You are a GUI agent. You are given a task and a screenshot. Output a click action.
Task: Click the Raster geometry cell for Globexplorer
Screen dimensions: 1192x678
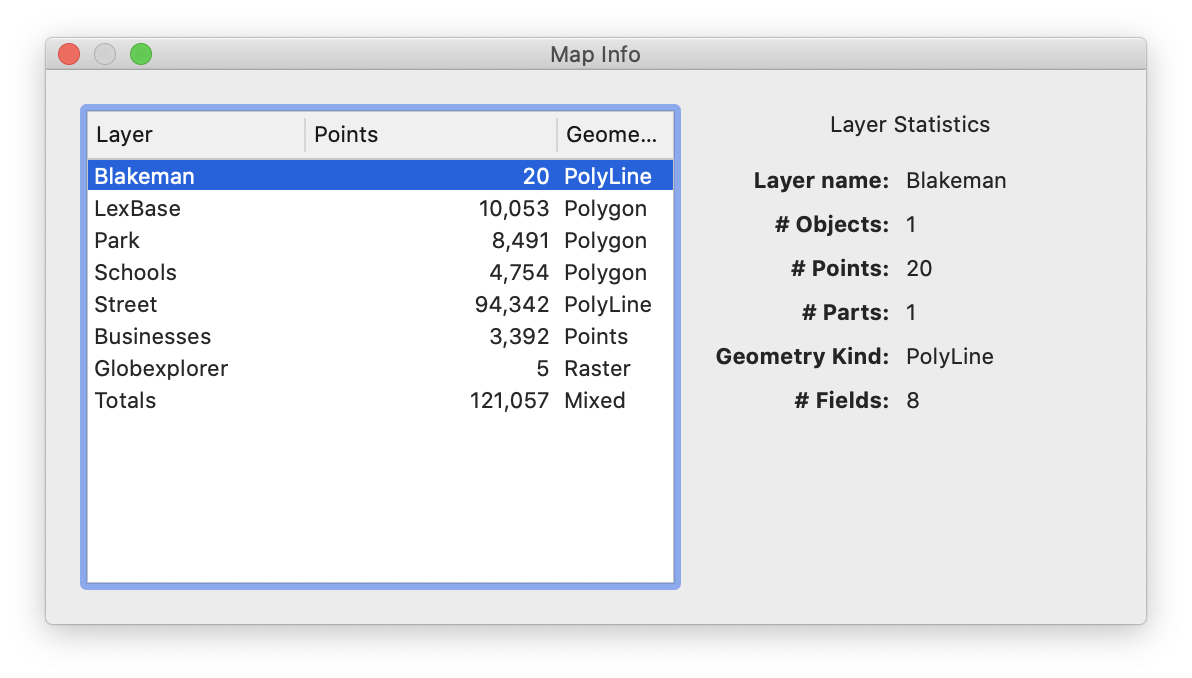[597, 369]
